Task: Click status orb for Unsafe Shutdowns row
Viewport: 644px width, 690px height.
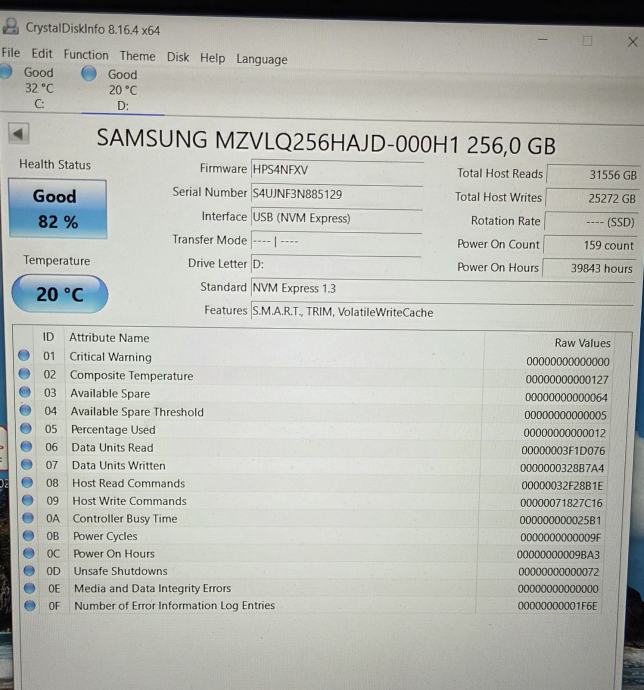Action: [x=29, y=570]
